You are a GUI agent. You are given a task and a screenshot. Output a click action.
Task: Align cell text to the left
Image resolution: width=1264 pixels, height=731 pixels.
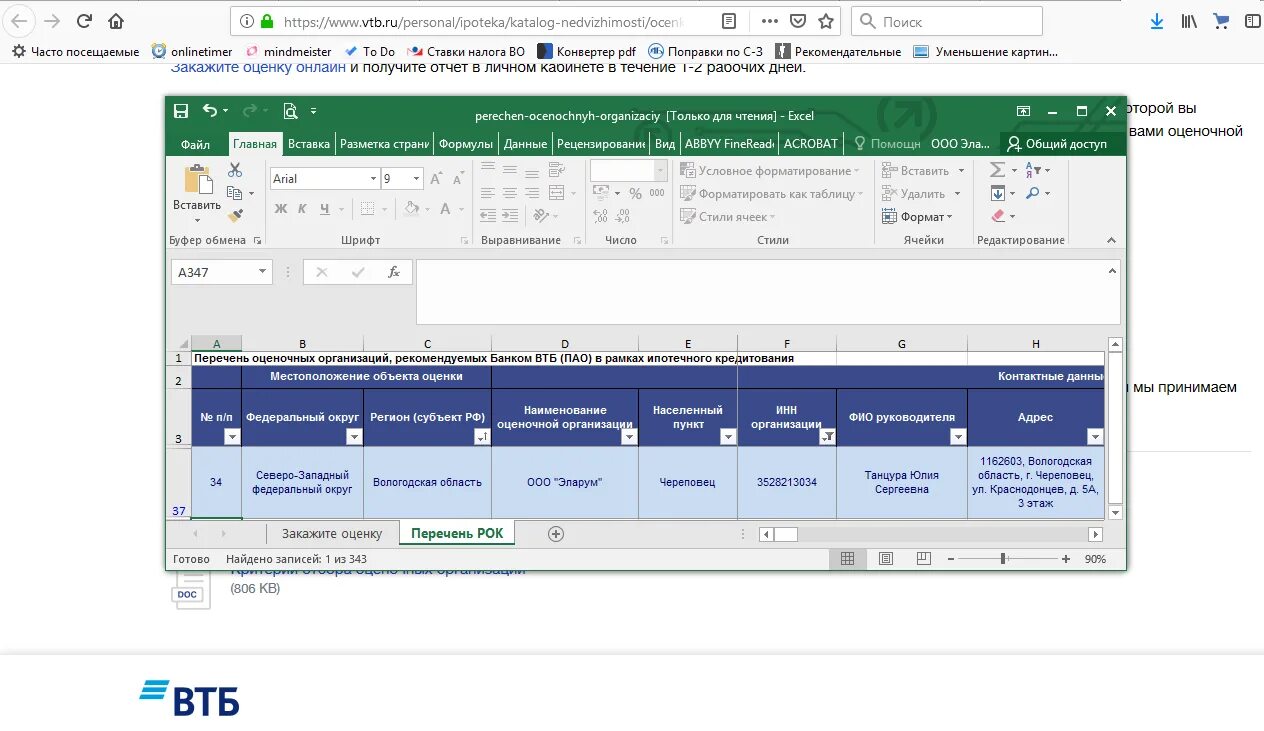click(x=488, y=193)
